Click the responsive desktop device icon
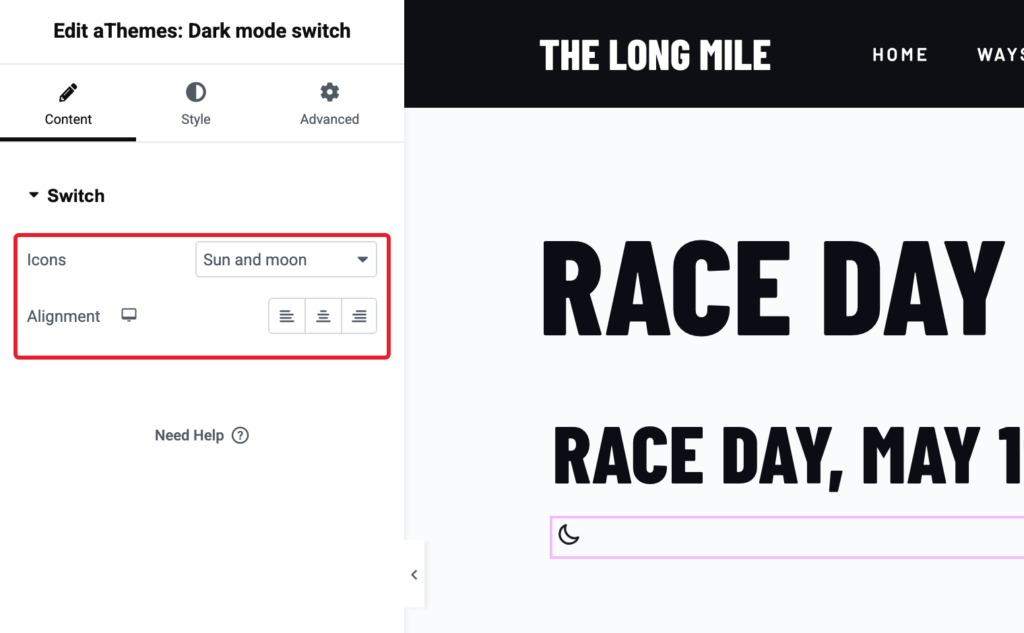This screenshot has width=1024, height=633. [x=129, y=316]
